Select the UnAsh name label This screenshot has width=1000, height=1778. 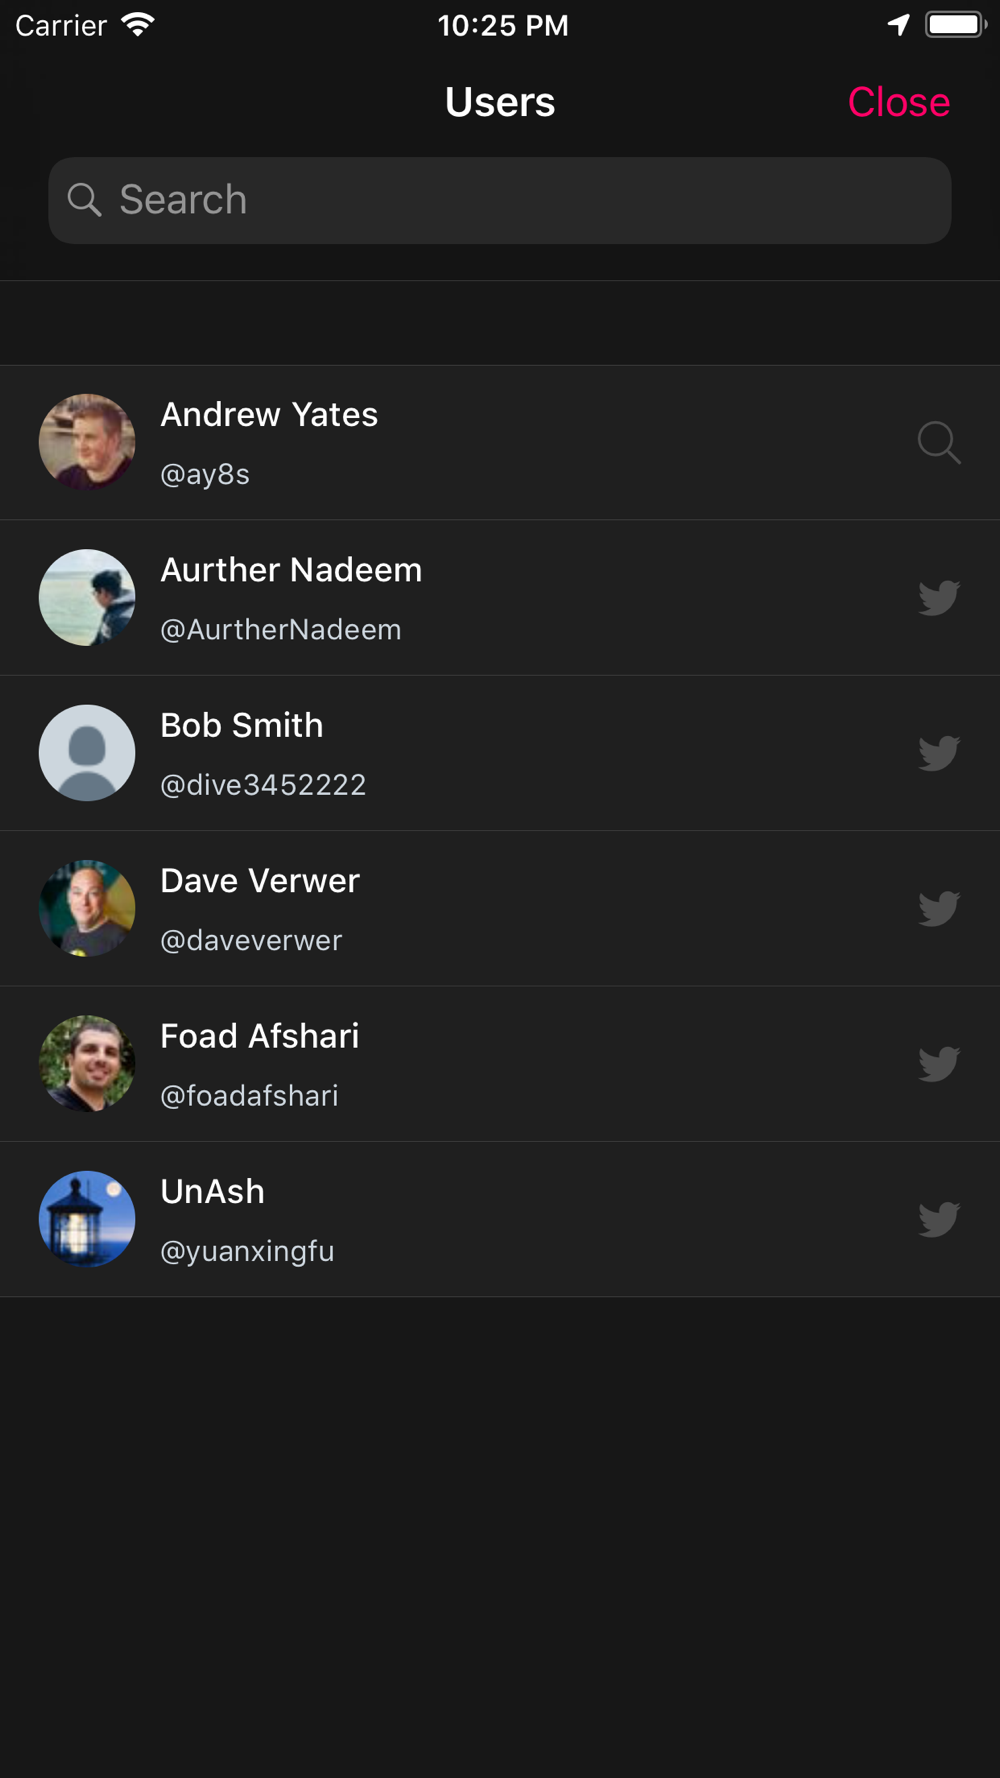click(212, 1191)
